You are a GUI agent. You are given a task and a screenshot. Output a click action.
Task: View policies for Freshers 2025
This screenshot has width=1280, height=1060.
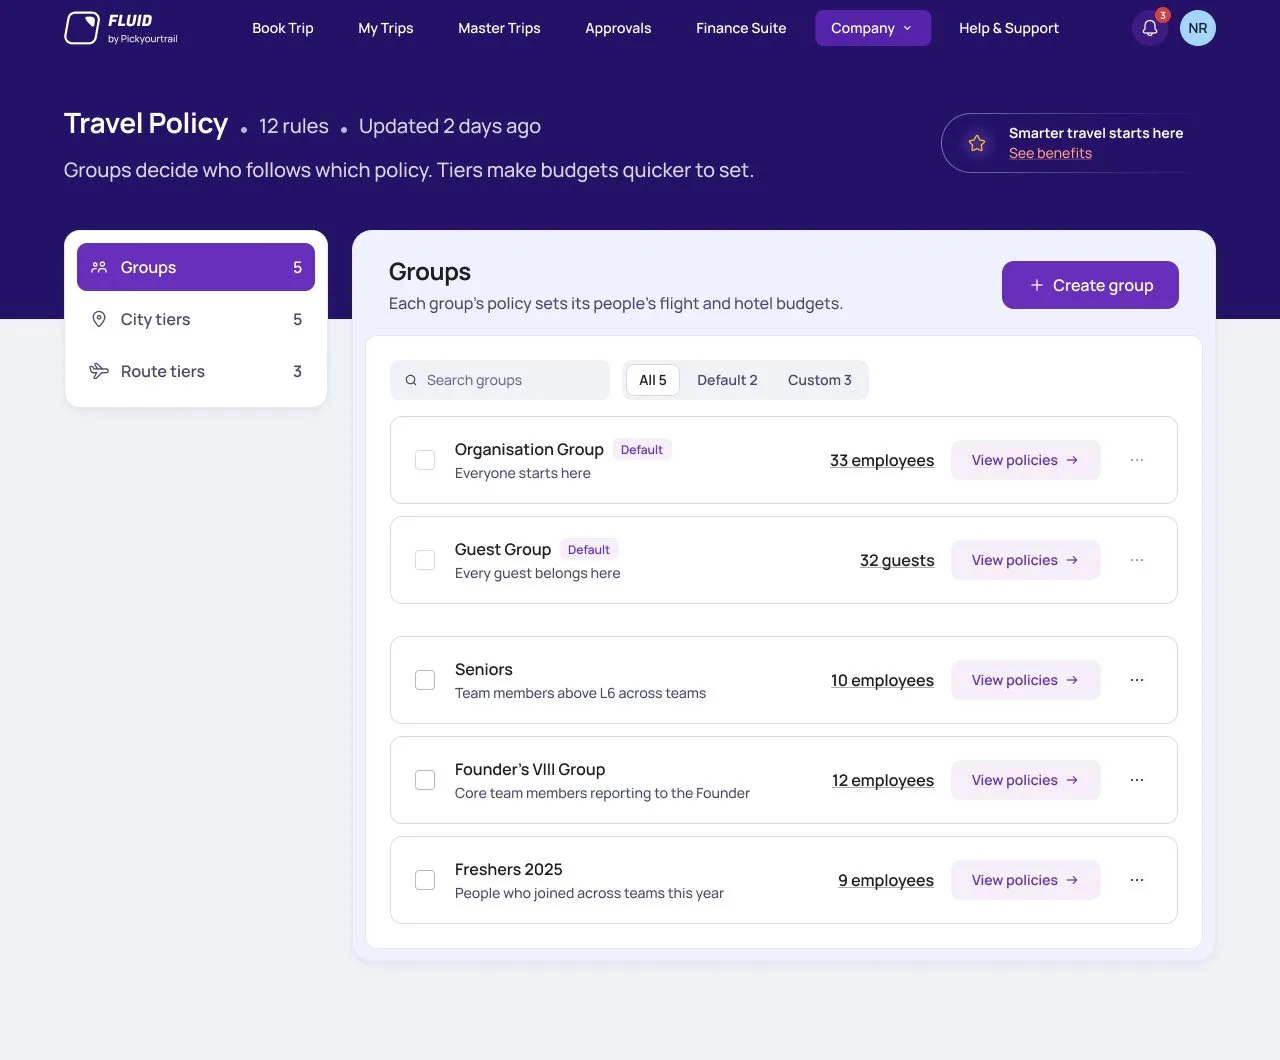click(1026, 880)
